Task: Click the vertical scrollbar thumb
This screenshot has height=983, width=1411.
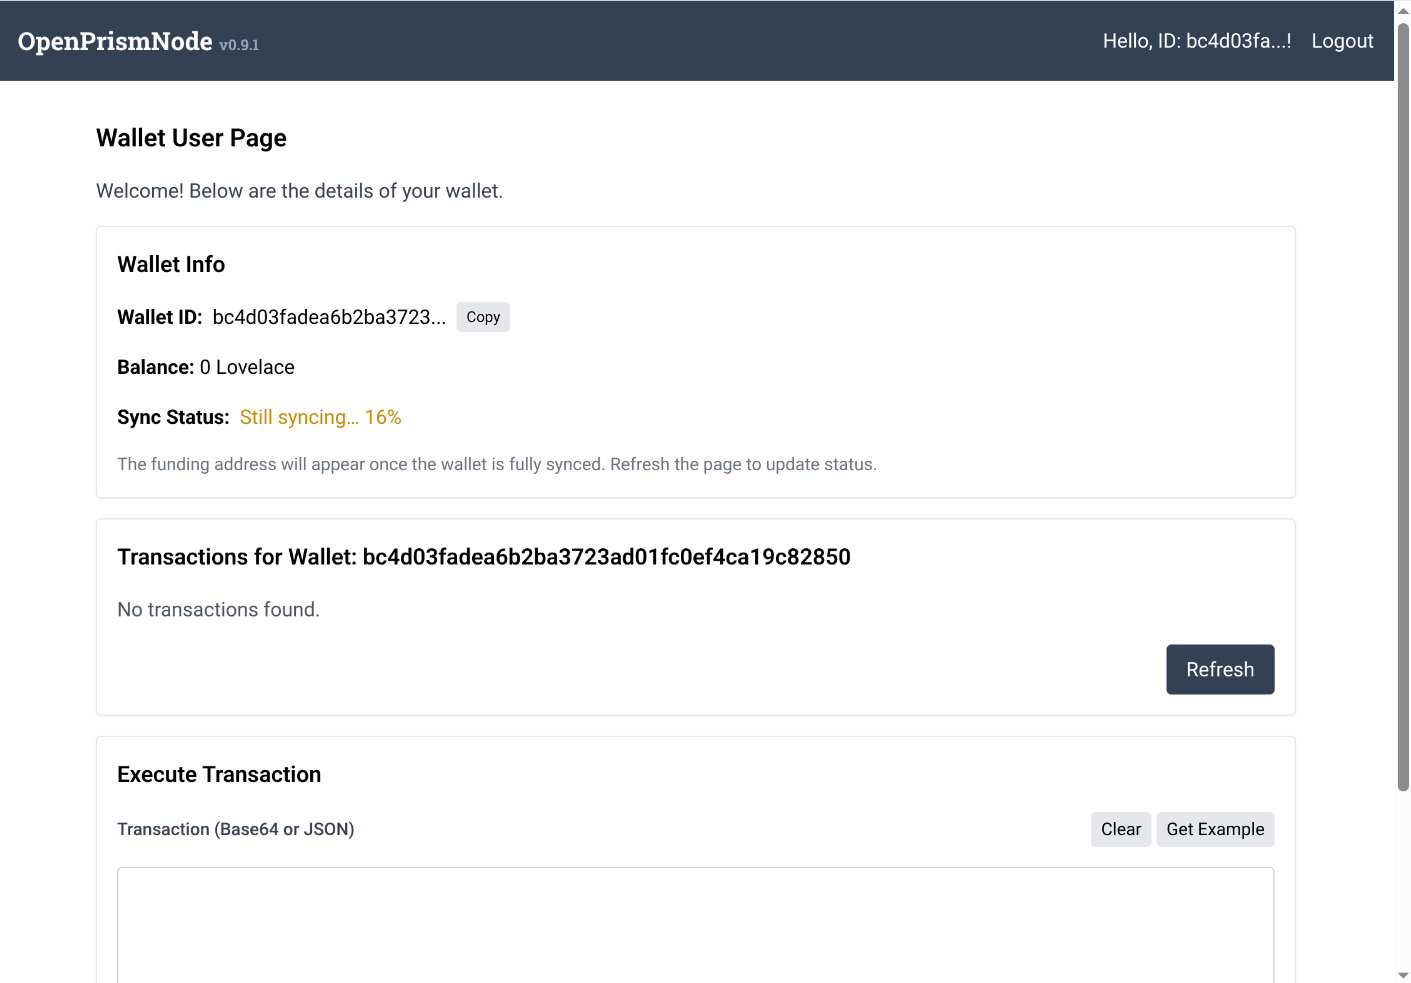Action: (x=1403, y=400)
